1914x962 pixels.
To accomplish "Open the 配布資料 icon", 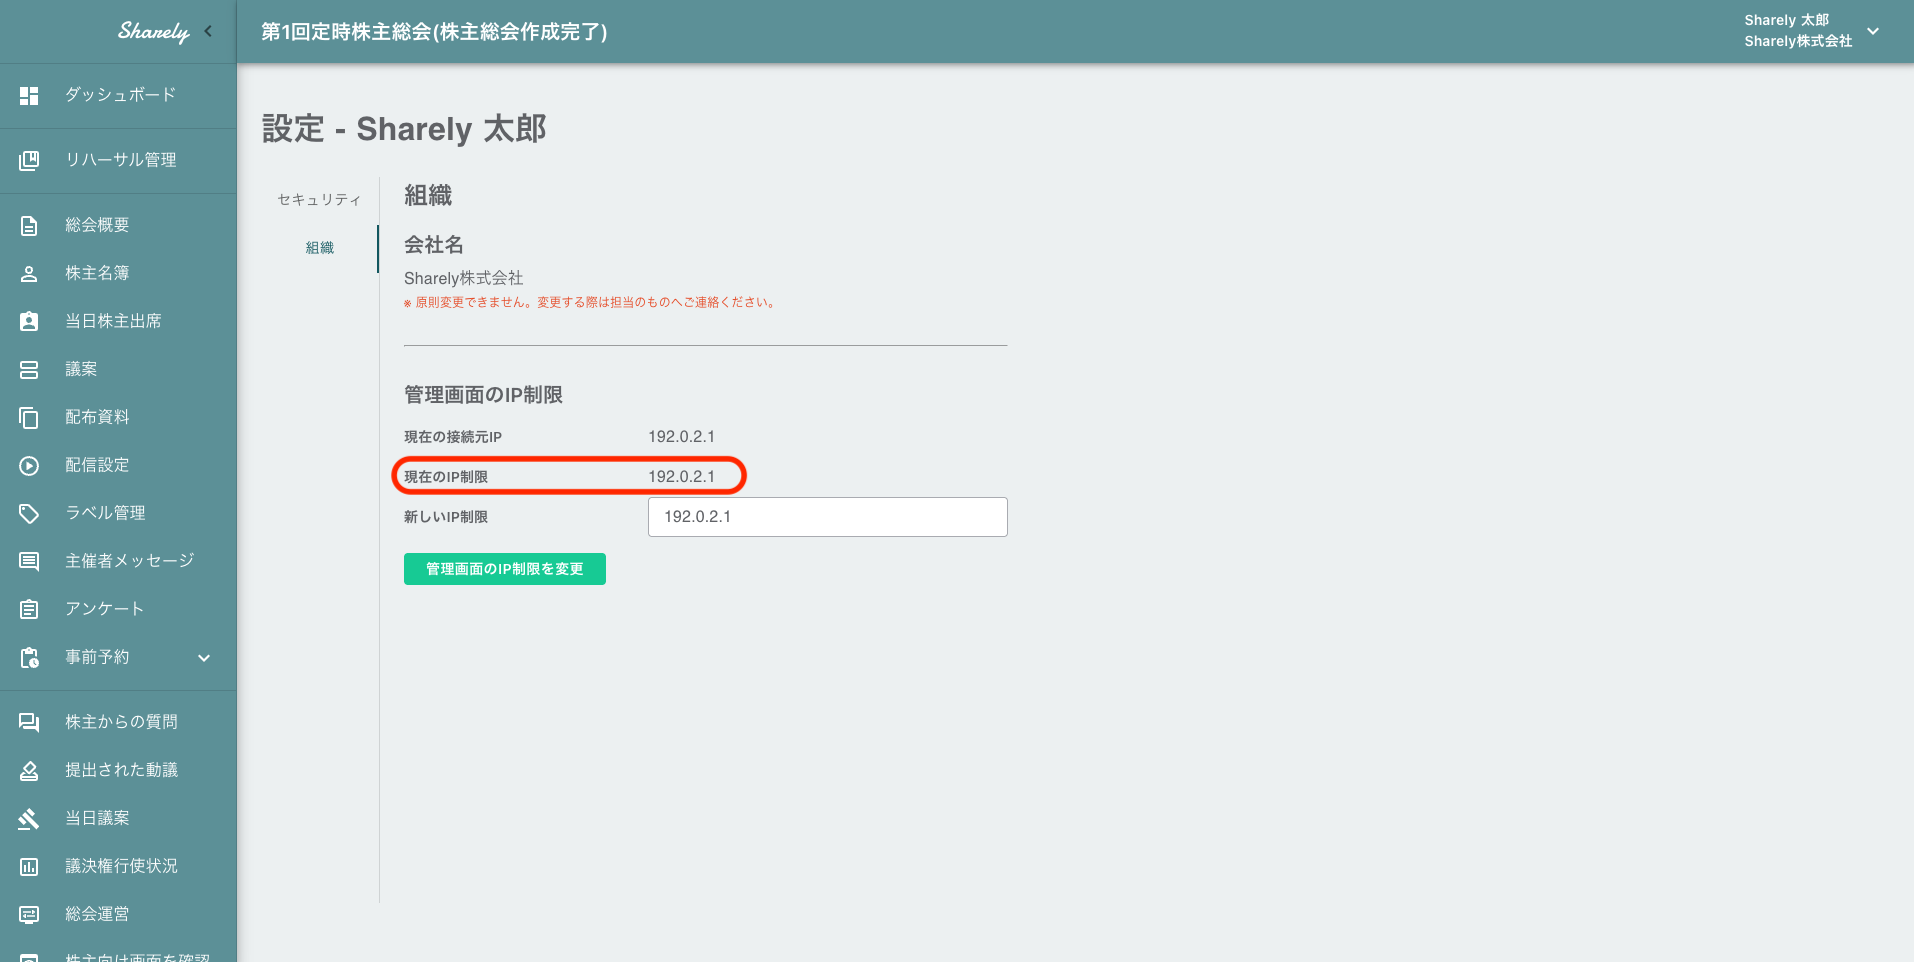I will 28,416.
